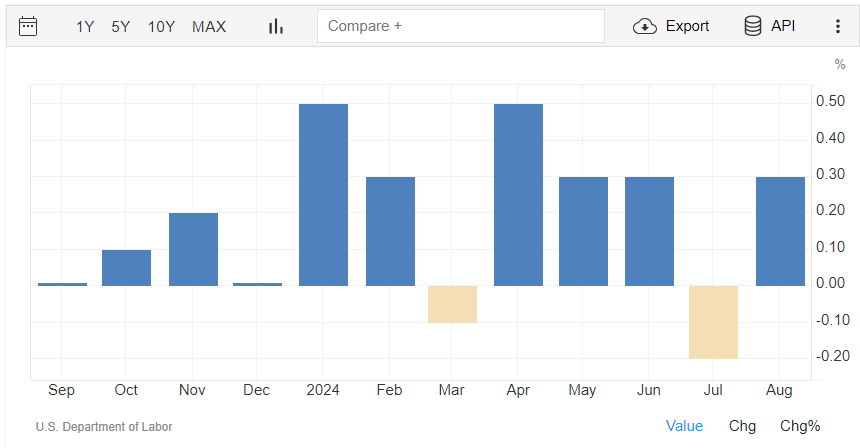Click the negative Jul bar
Screen dimensions: 860x448
[714, 322]
